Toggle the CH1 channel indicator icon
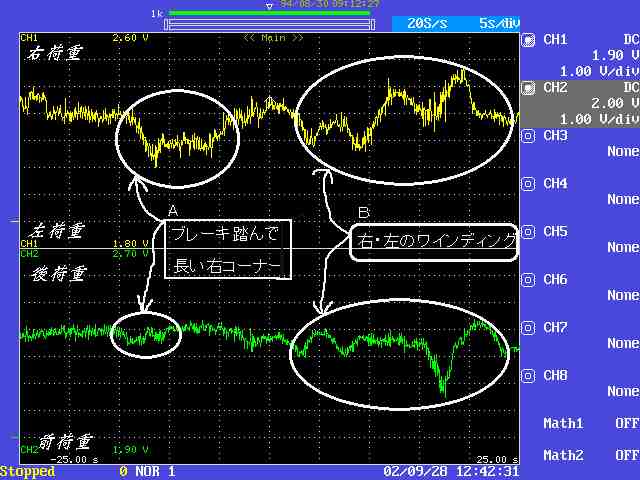640x480 pixels. (528, 40)
